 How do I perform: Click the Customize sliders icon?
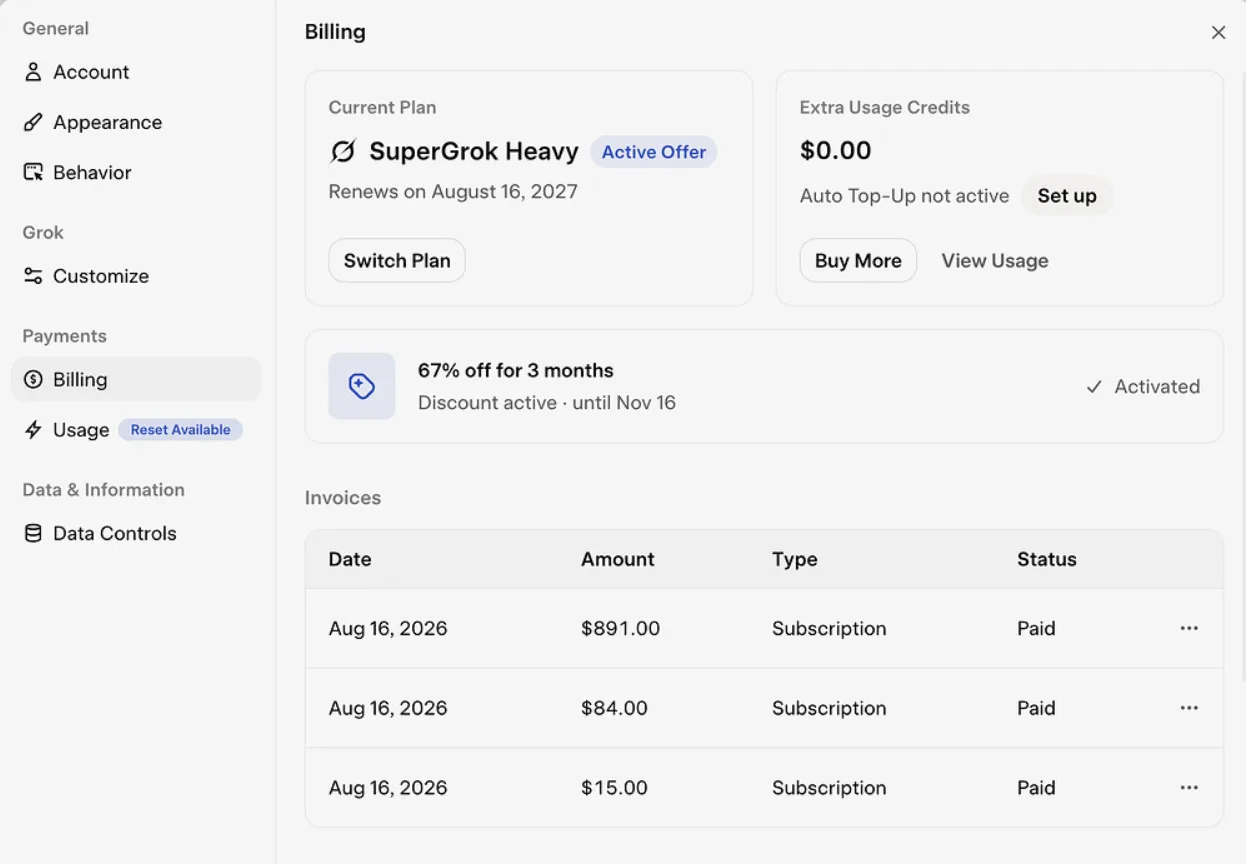click(x=33, y=276)
